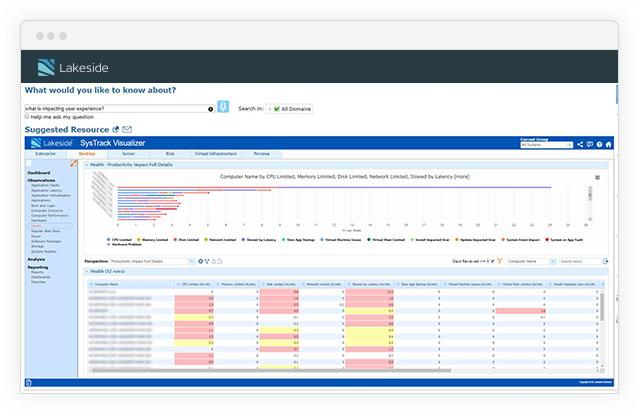This screenshot has width=639, height=414.
Task: Click the perspective undo arrow icon
Action: [x=214, y=261]
